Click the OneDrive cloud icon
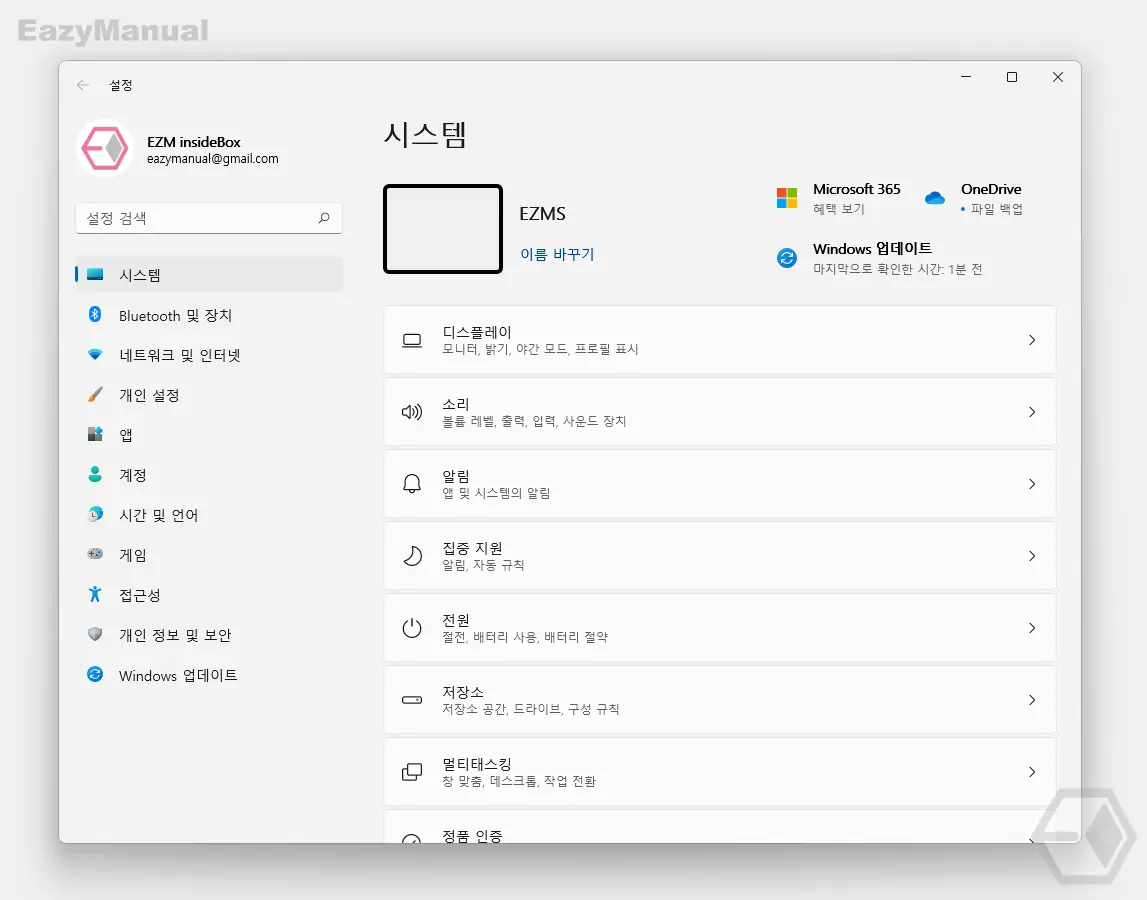1147x900 pixels. coord(935,198)
